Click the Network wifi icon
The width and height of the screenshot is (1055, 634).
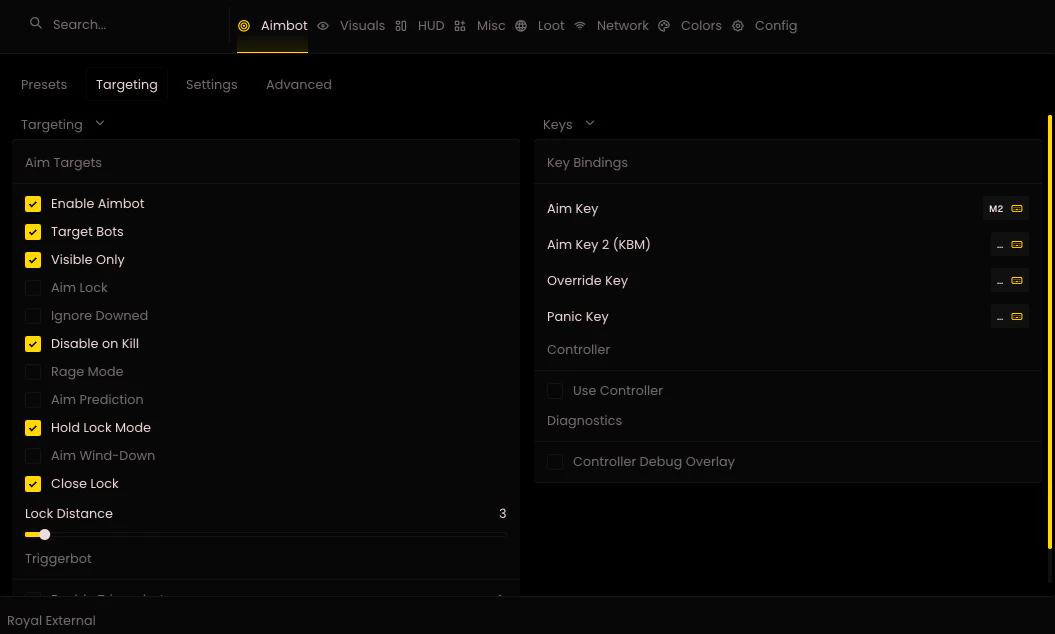point(580,26)
